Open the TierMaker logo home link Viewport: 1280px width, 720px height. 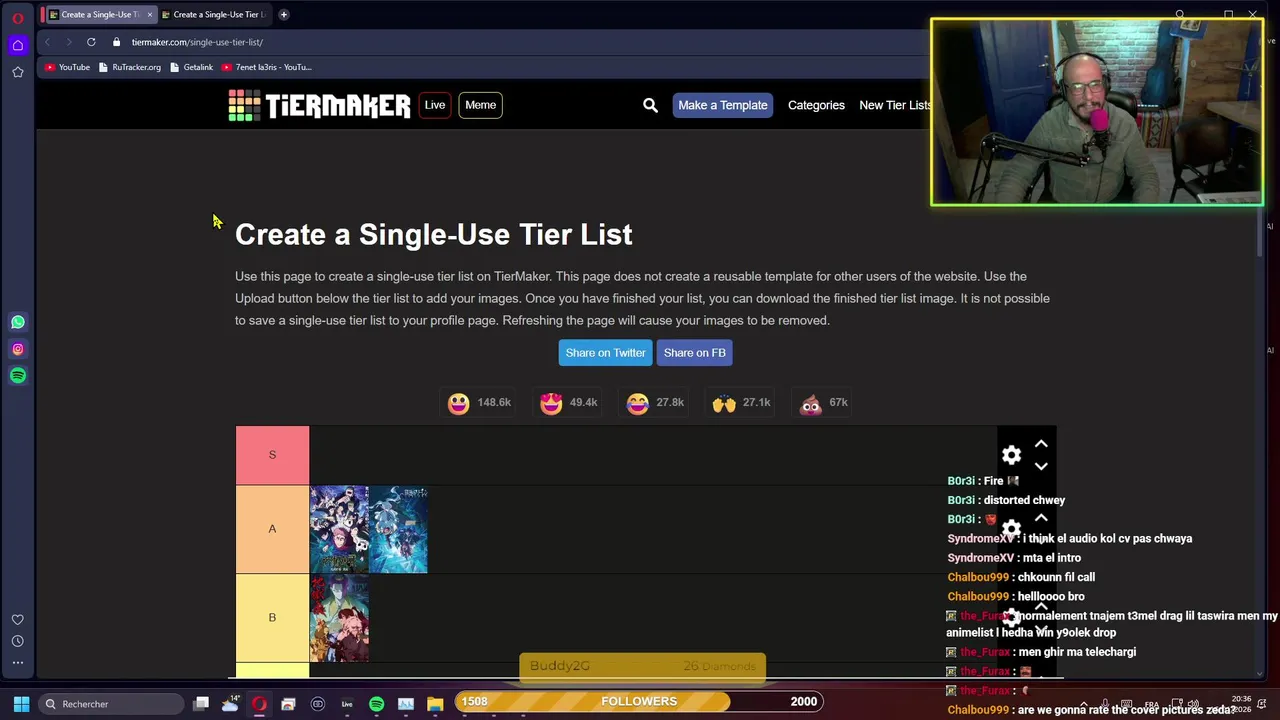coord(319,105)
